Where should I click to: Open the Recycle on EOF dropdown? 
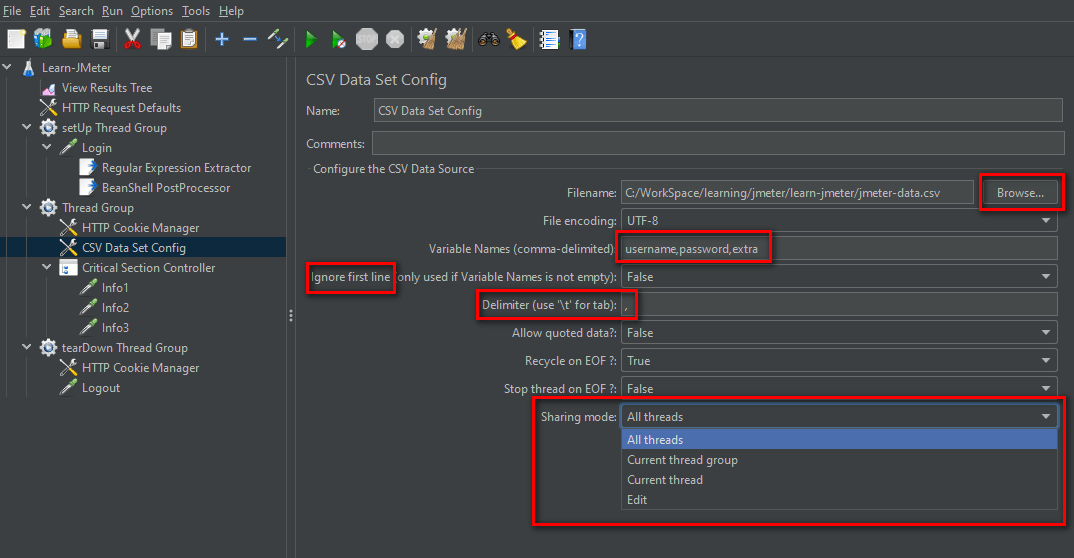coord(839,361)
